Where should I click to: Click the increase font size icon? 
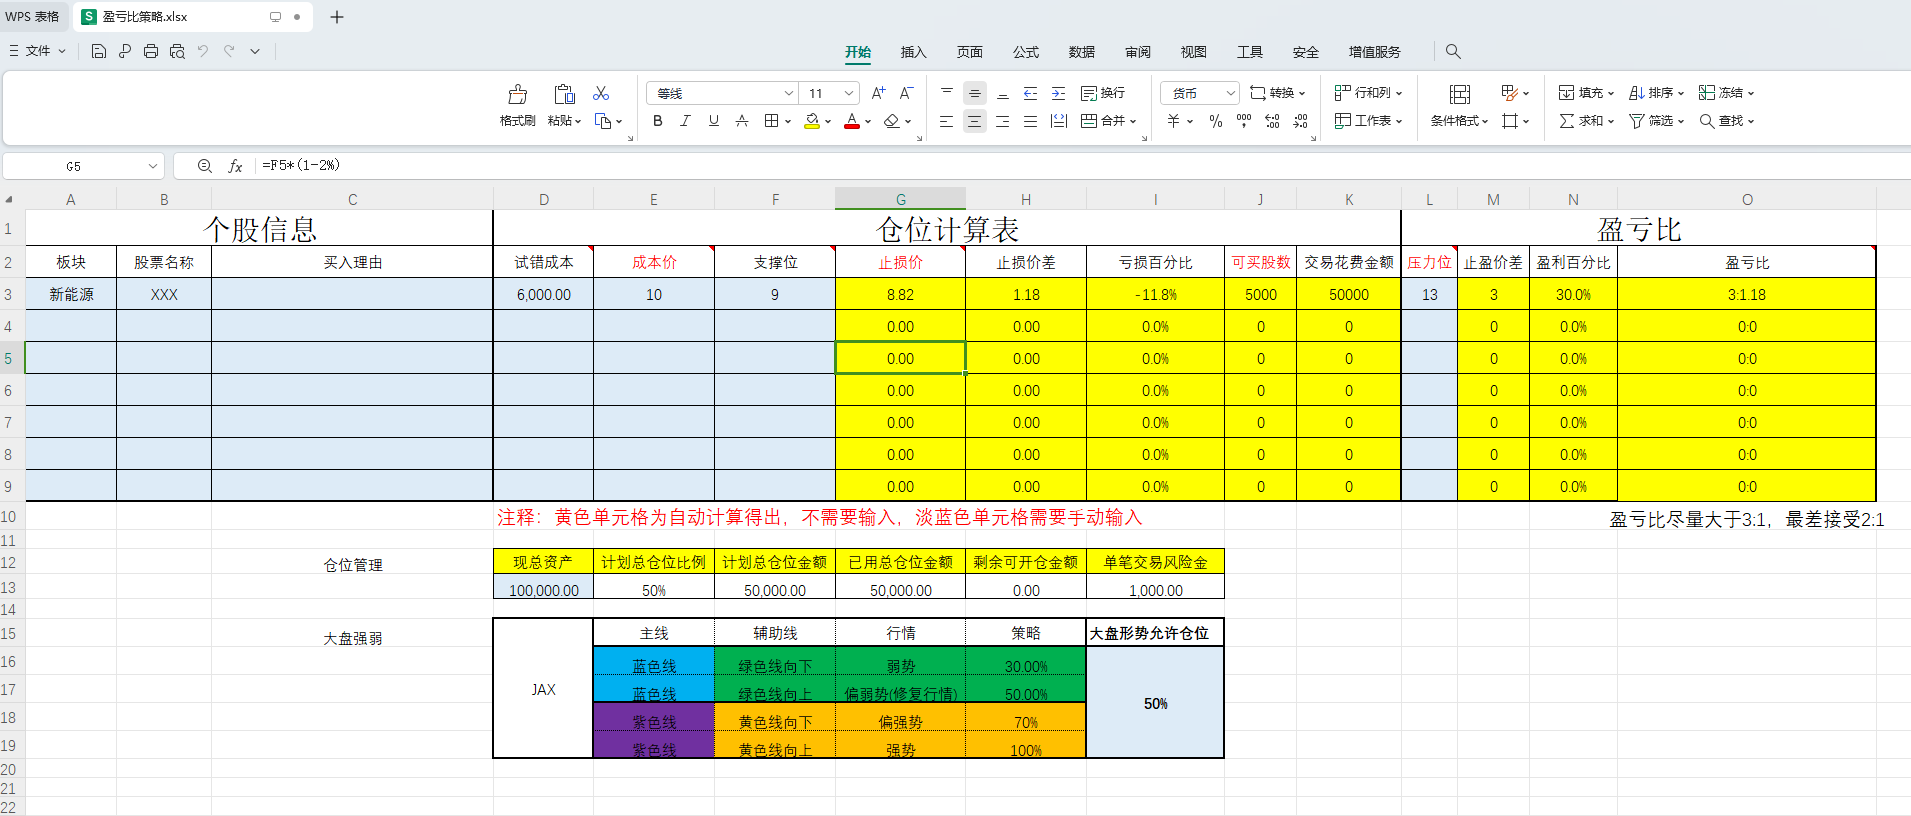(878, 93)
